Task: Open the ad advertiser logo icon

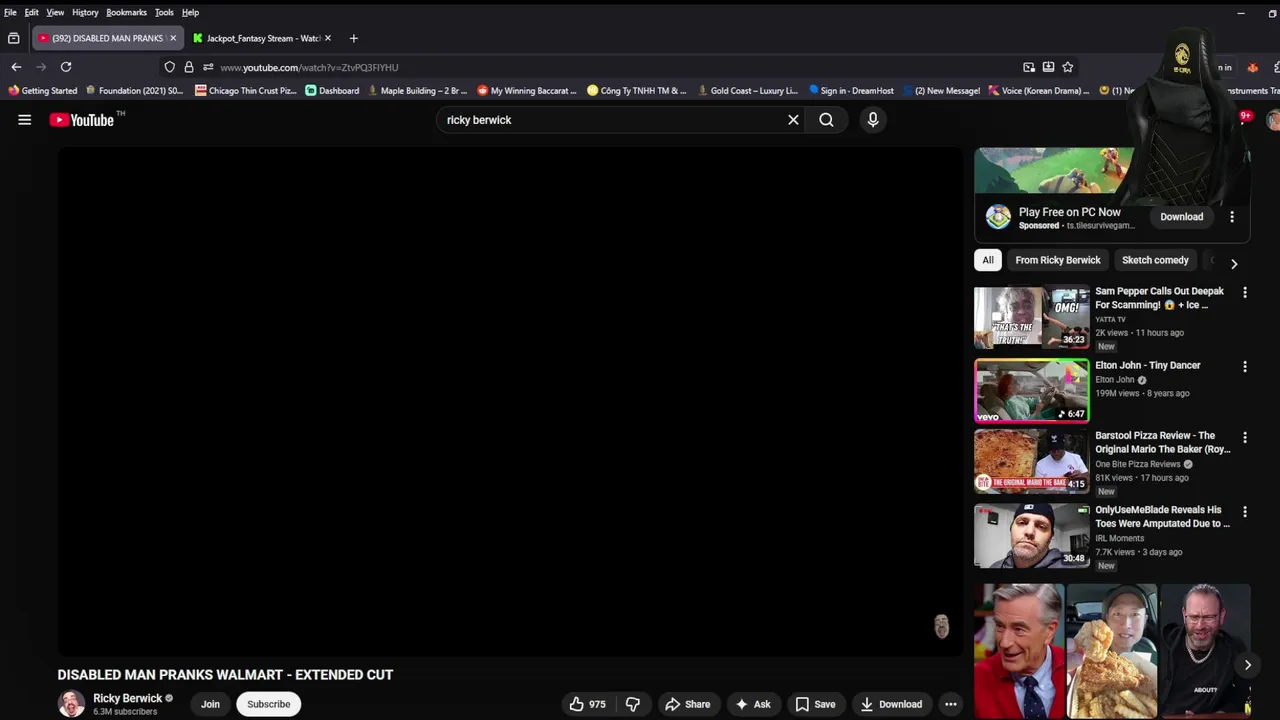Action: [x=998, y=217]
